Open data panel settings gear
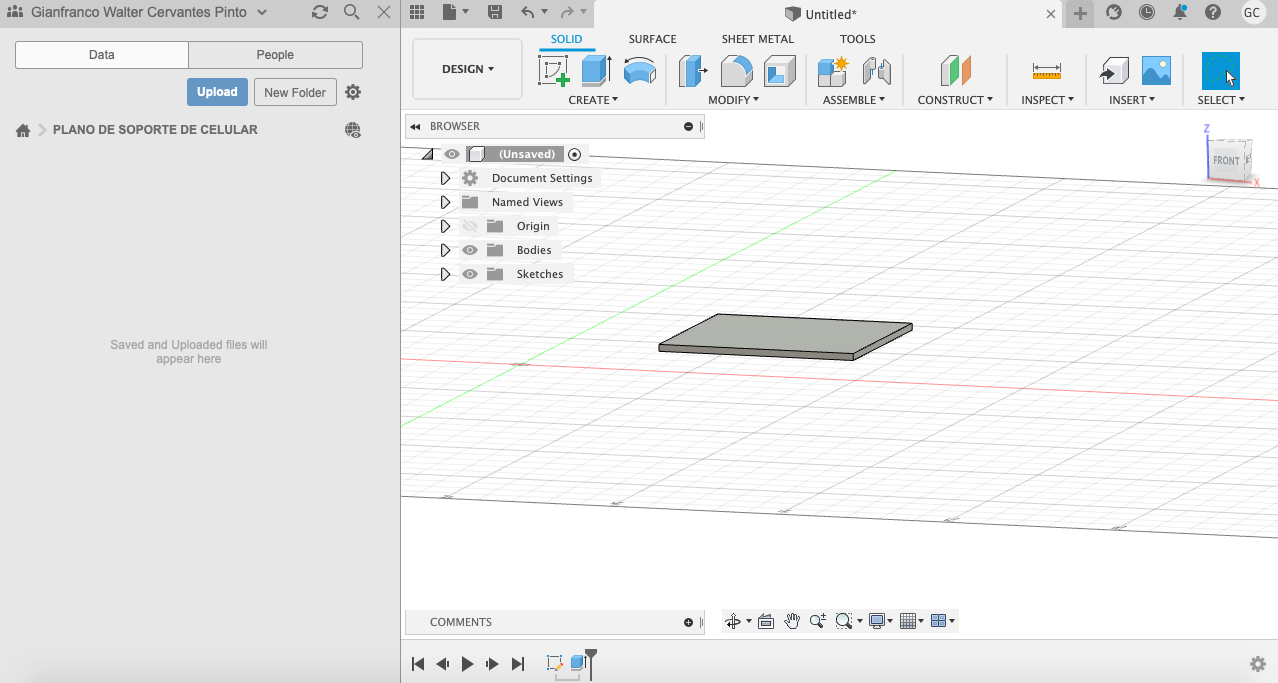Viewport: 1278px width, 683px height. coord(353,92)
